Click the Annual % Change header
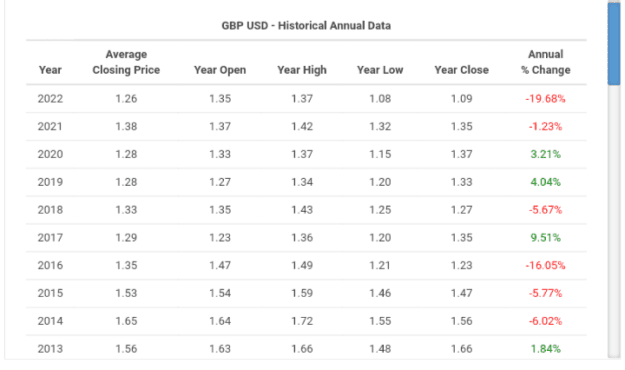Image resolution: width=625 pixels, height=370 pixels. (x=546, y=62)
